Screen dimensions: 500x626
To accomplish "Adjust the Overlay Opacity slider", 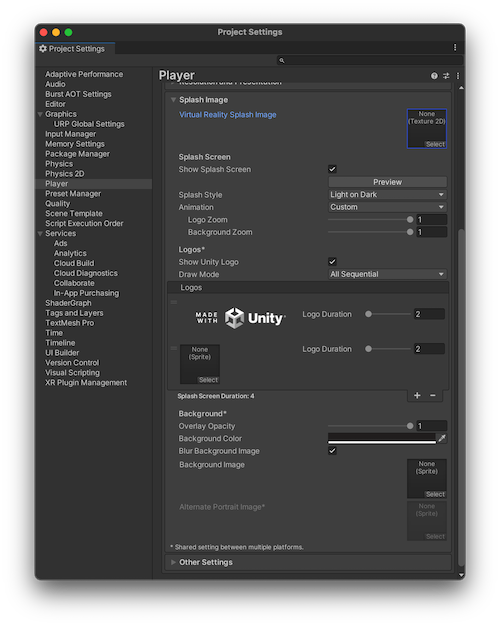I will coord(371,426).
